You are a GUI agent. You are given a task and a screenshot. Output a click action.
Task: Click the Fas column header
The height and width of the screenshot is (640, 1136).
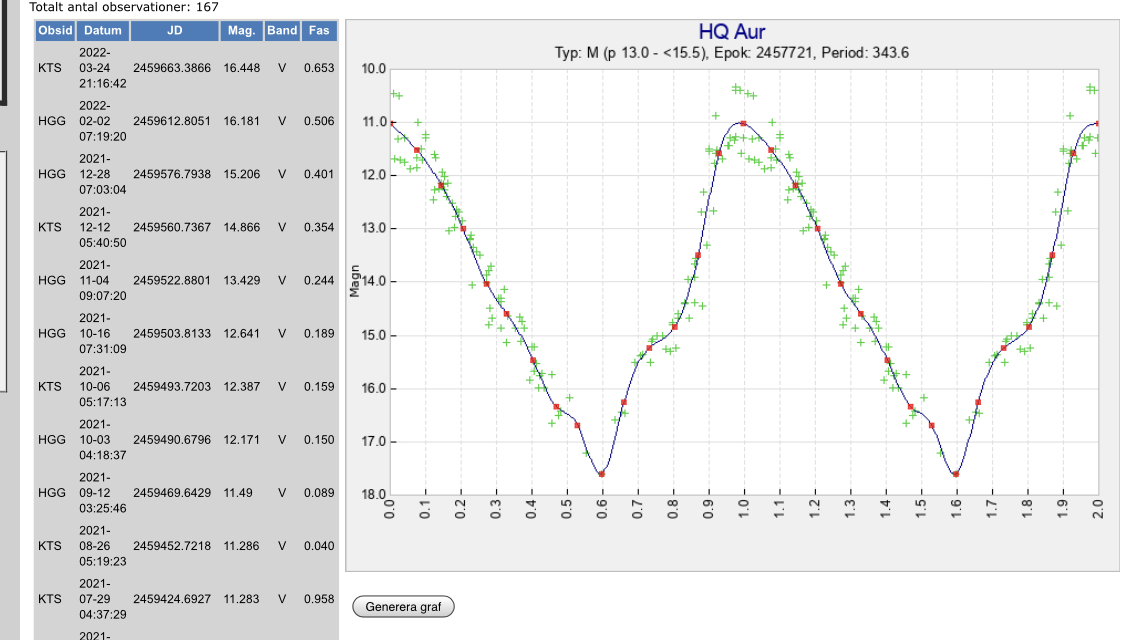(319, 31)
